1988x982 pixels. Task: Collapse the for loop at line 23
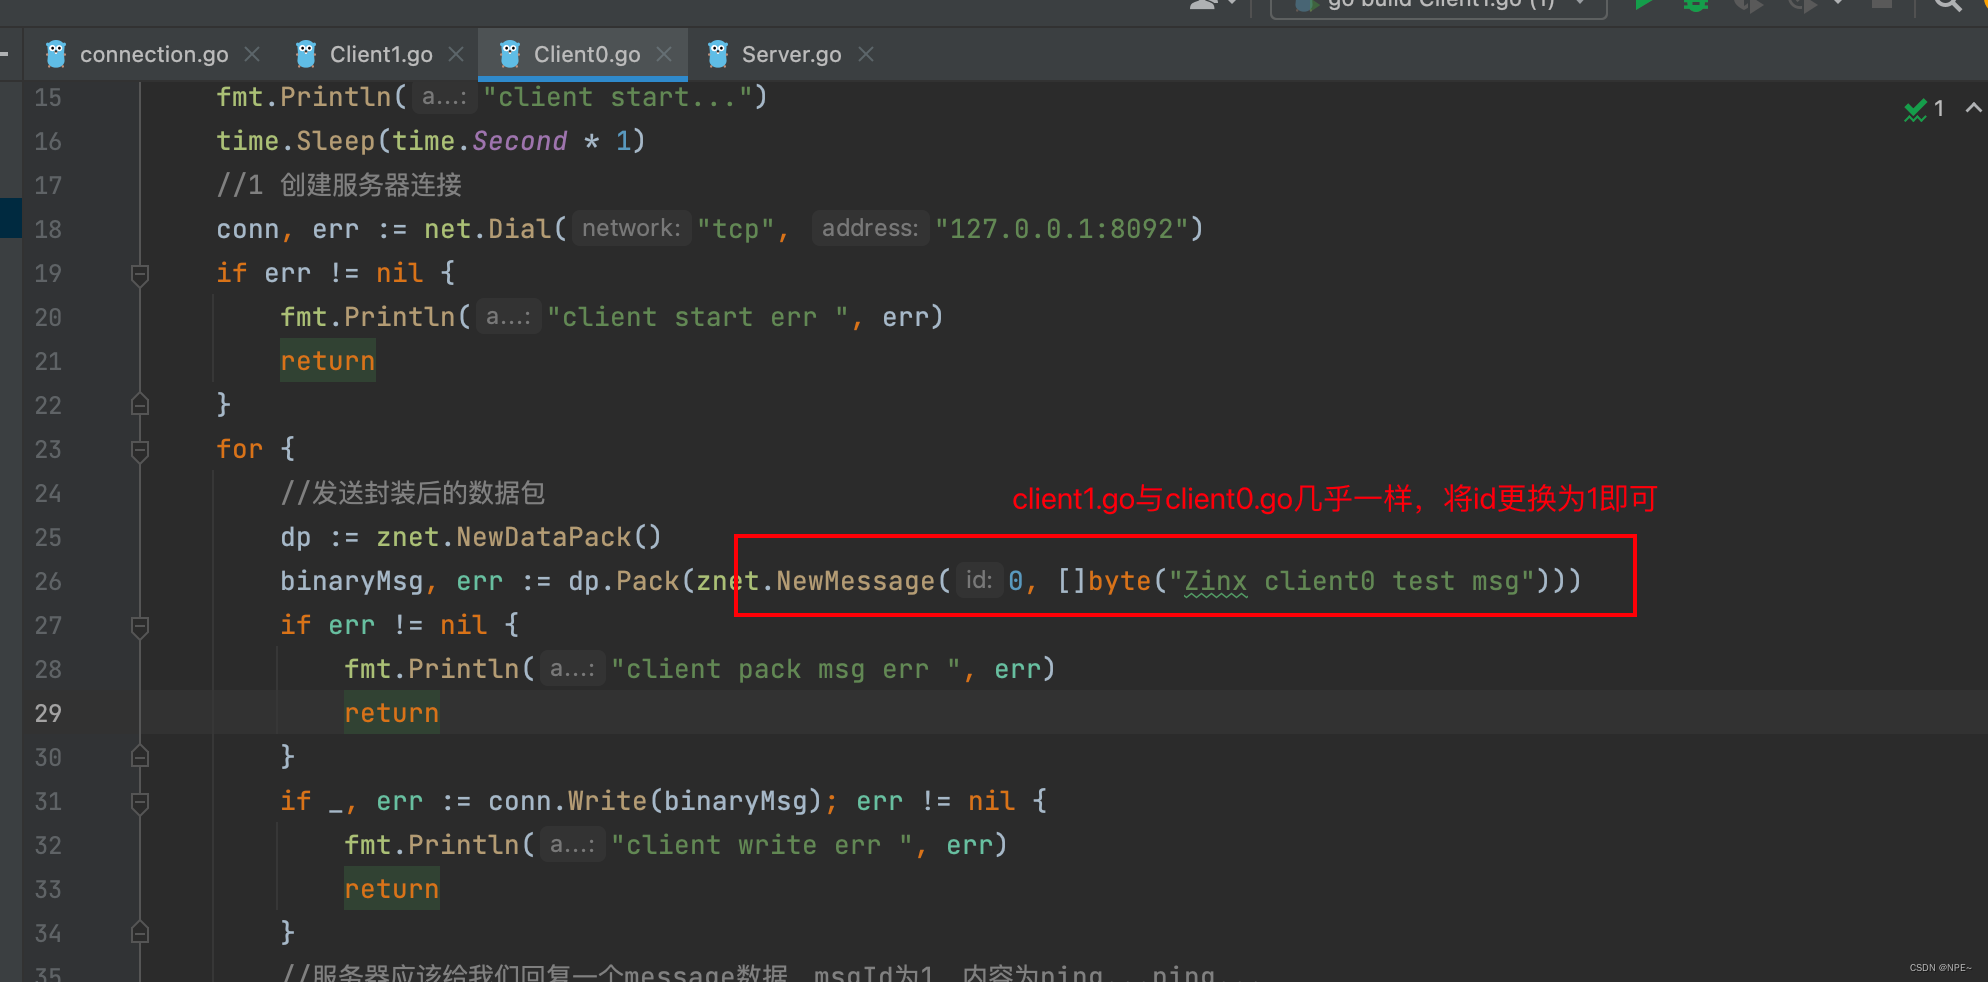[x=140, y=450]
